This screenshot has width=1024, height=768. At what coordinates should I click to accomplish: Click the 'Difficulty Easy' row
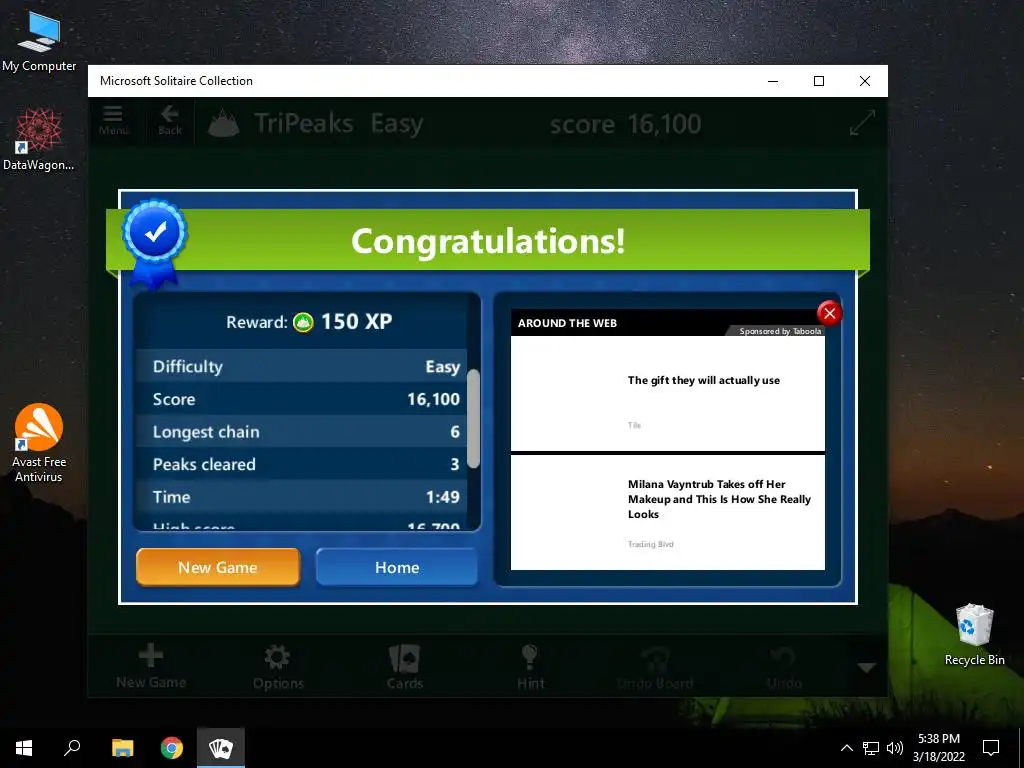pos(302,366)
